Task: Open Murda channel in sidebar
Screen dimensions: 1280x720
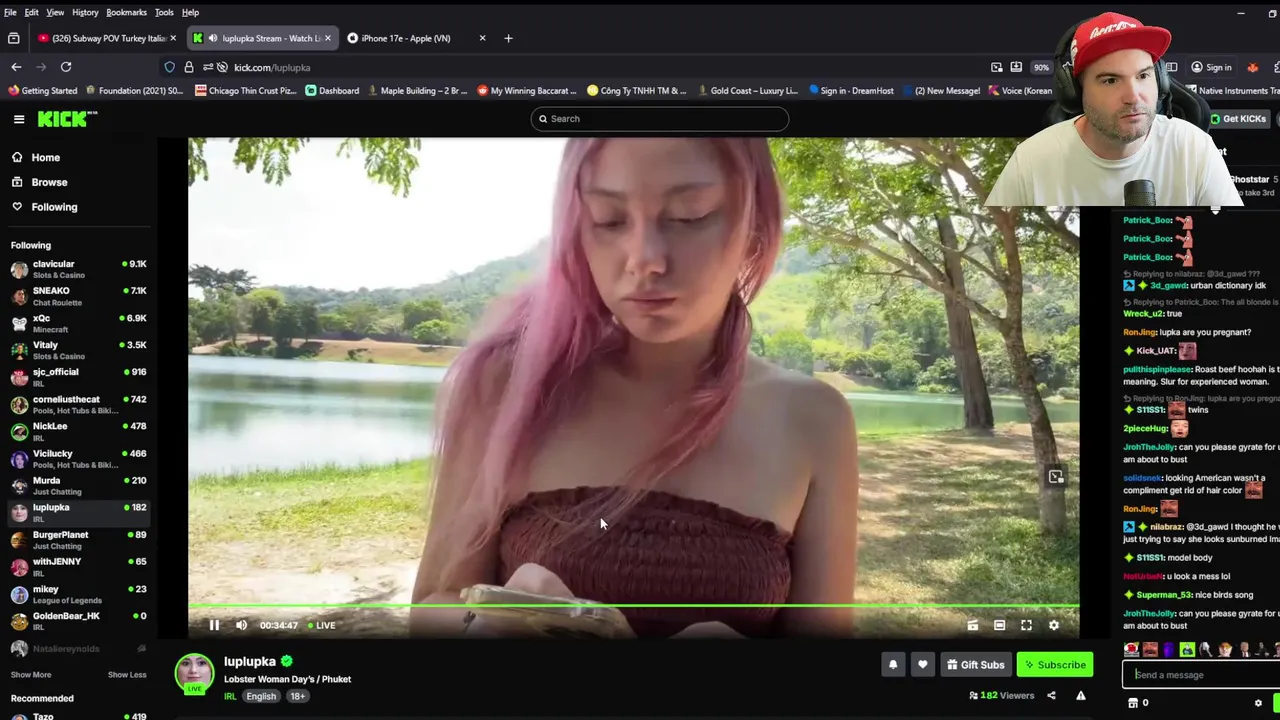Action: pos(78,485)
